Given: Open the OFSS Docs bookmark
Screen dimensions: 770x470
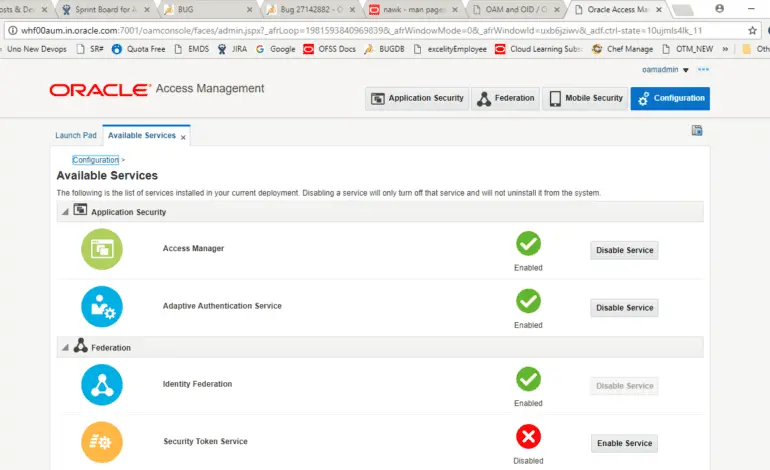Looking at the screenshot, I should (330, 49).
